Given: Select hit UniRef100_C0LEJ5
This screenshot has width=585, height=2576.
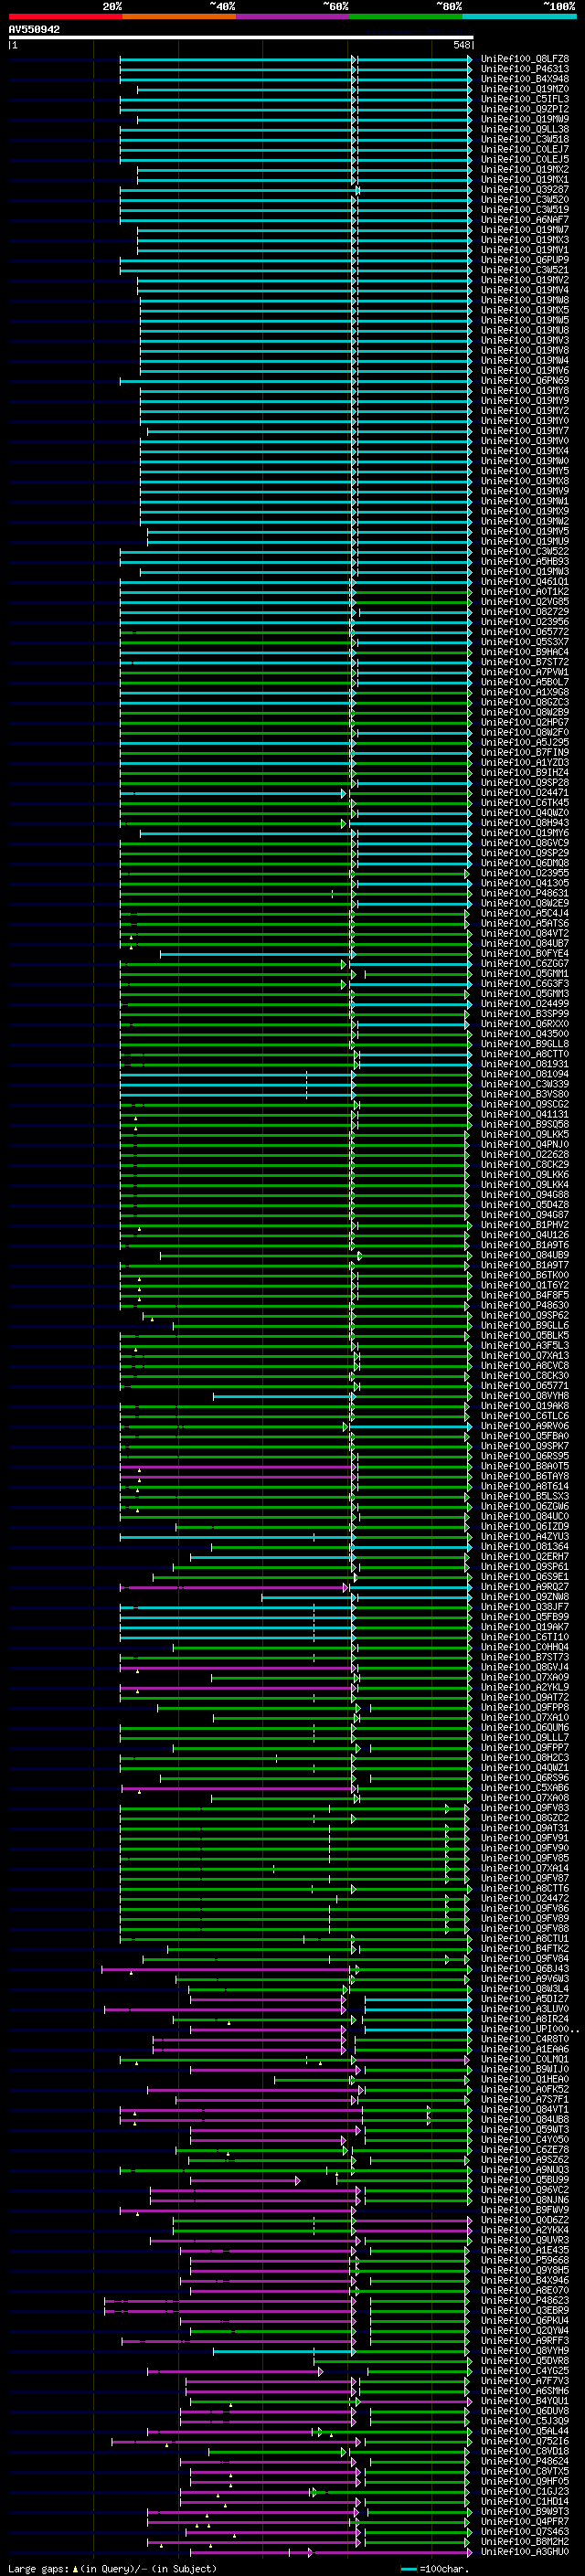Looking at the screenshot, I should click(x=524, y=159).
